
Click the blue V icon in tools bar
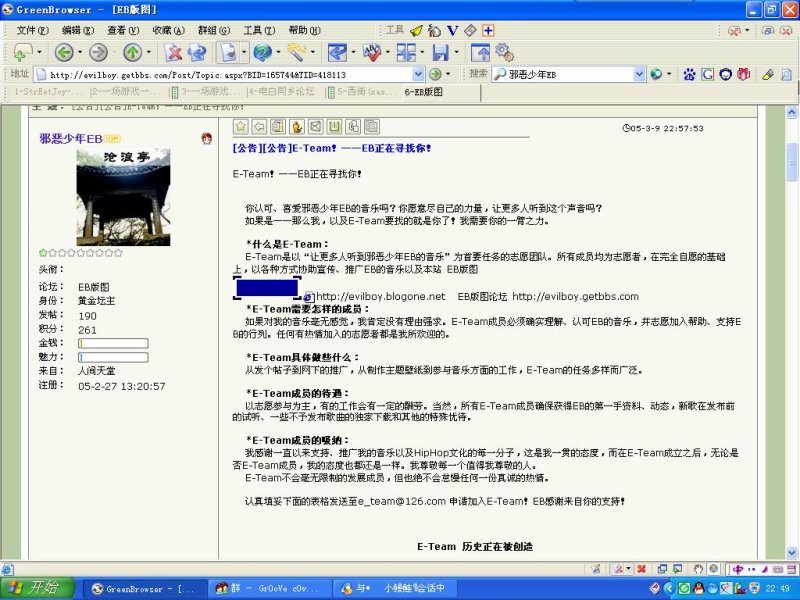452,30
